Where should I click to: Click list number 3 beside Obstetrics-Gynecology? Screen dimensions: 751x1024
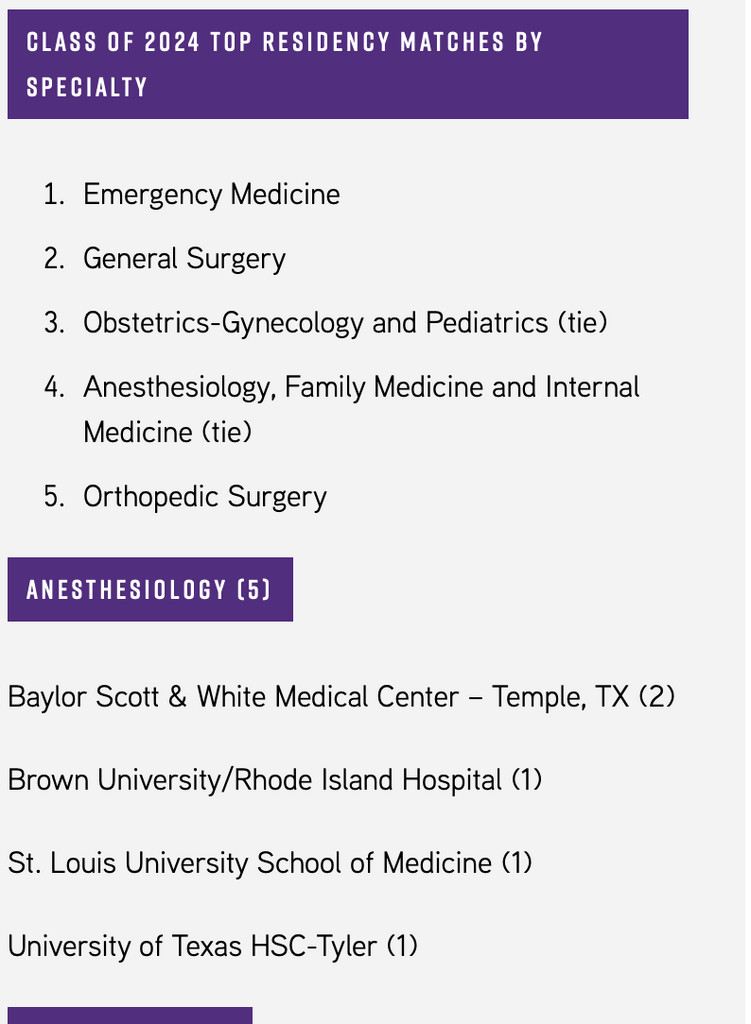[54, 323]
